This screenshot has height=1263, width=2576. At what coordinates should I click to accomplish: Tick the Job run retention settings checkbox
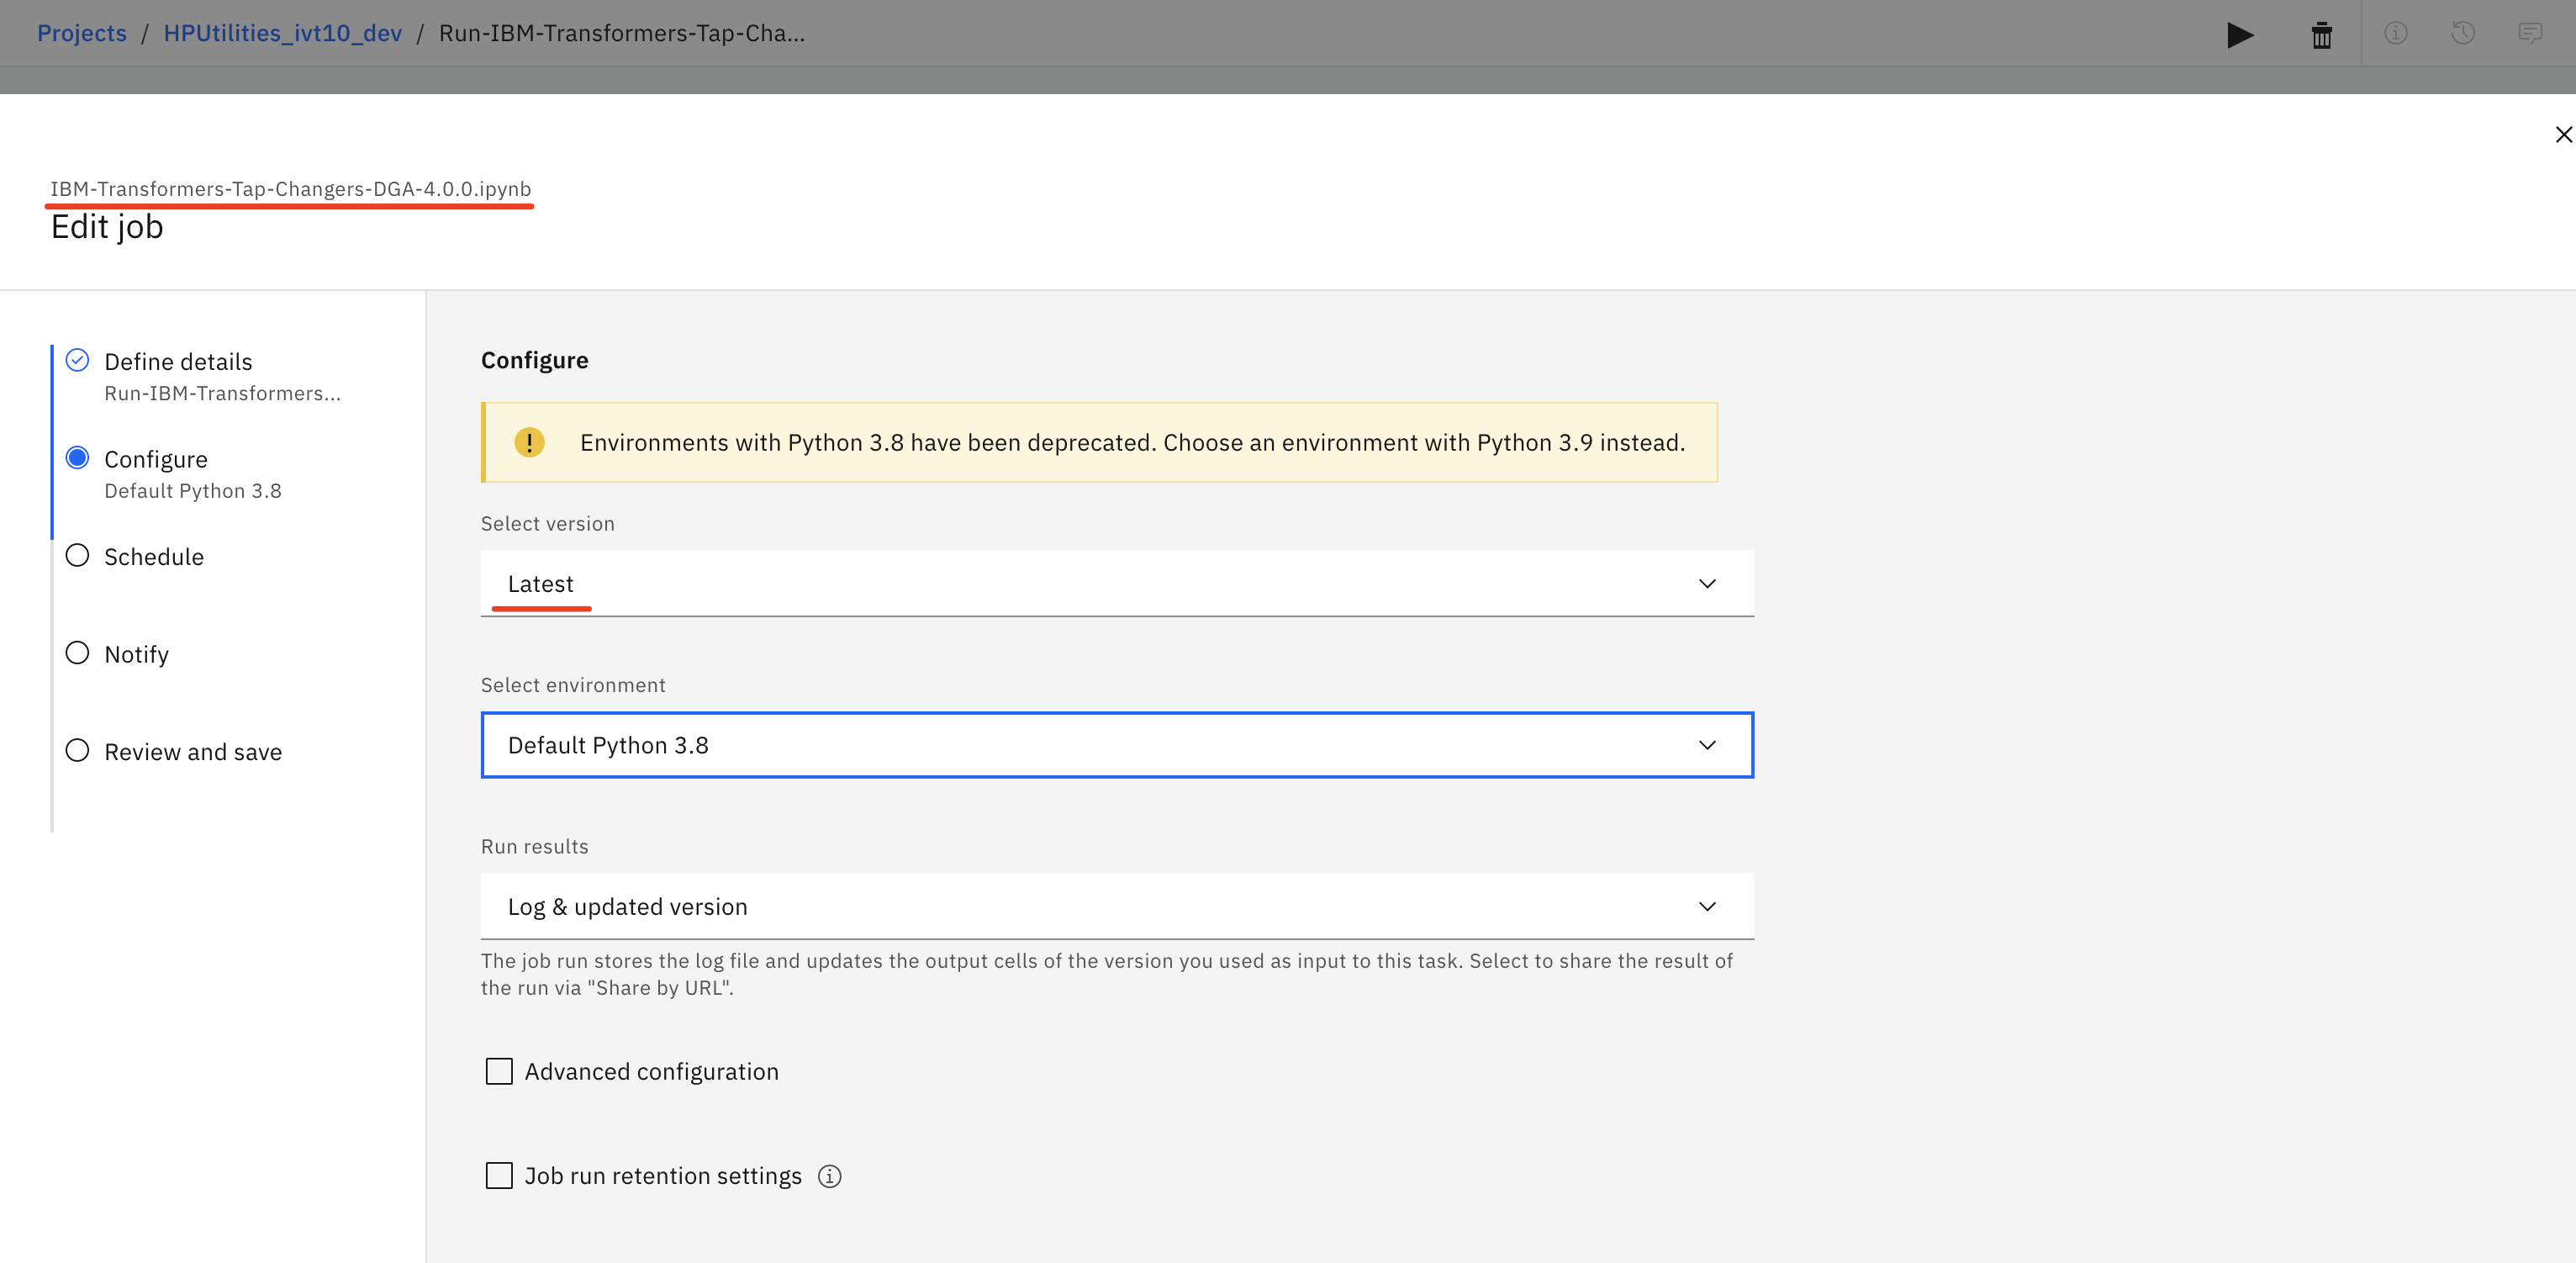pyautogui.click(x=499, y=1175)
